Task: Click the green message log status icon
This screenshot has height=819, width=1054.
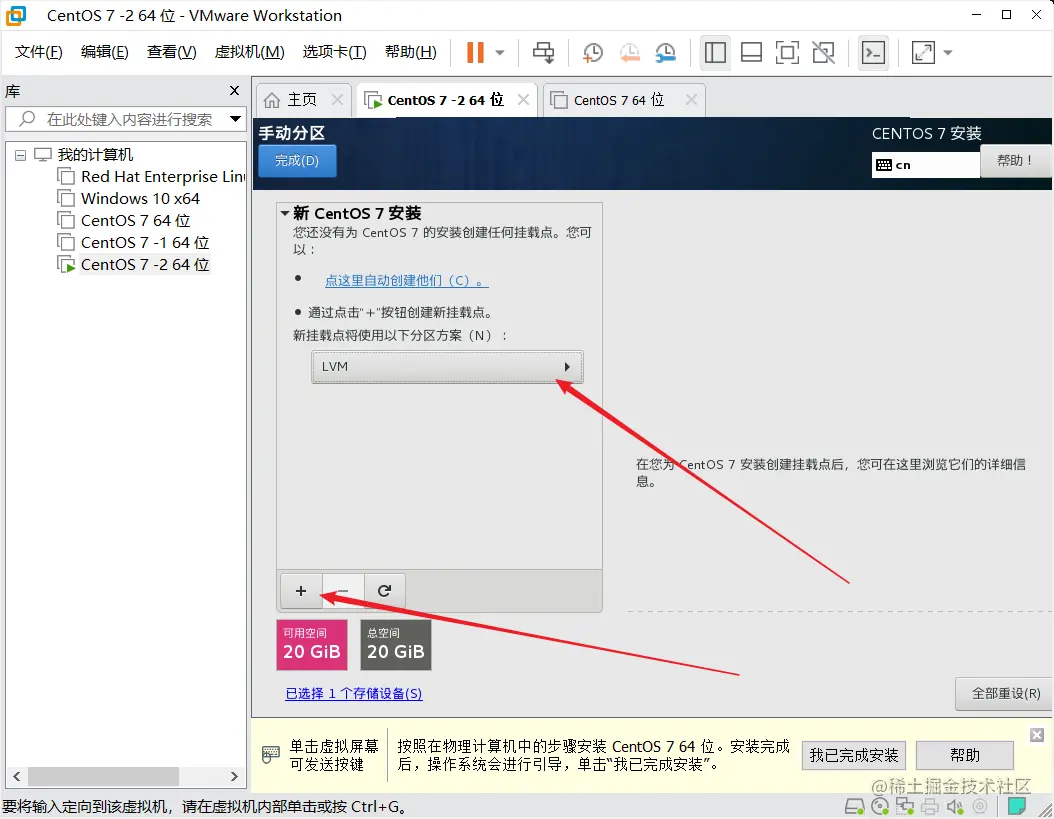Action: [1016, 806]
